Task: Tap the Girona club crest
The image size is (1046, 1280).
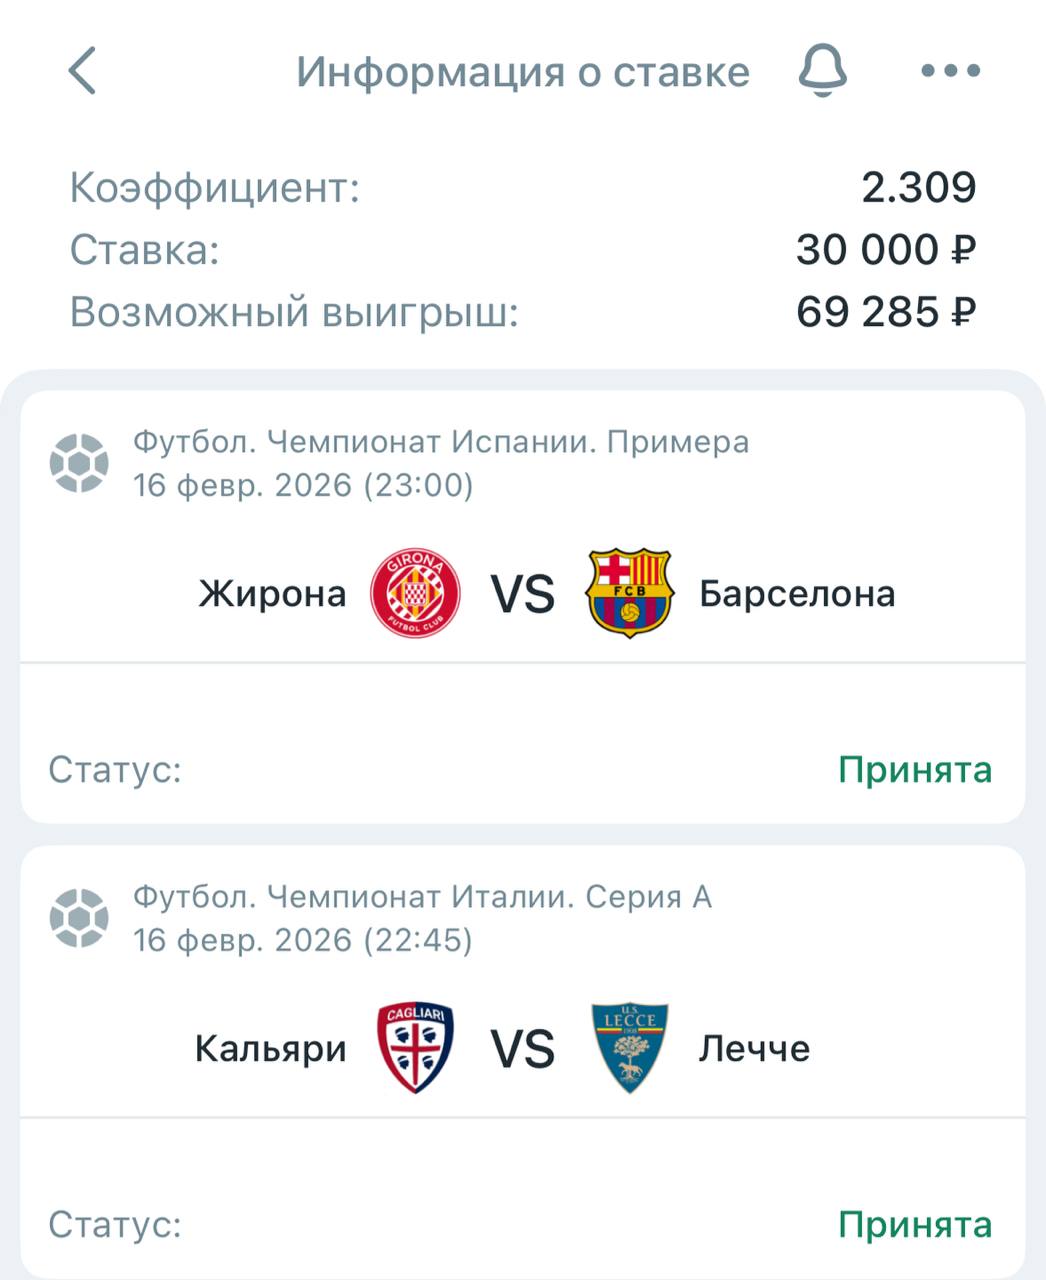Action: [415, 594]
